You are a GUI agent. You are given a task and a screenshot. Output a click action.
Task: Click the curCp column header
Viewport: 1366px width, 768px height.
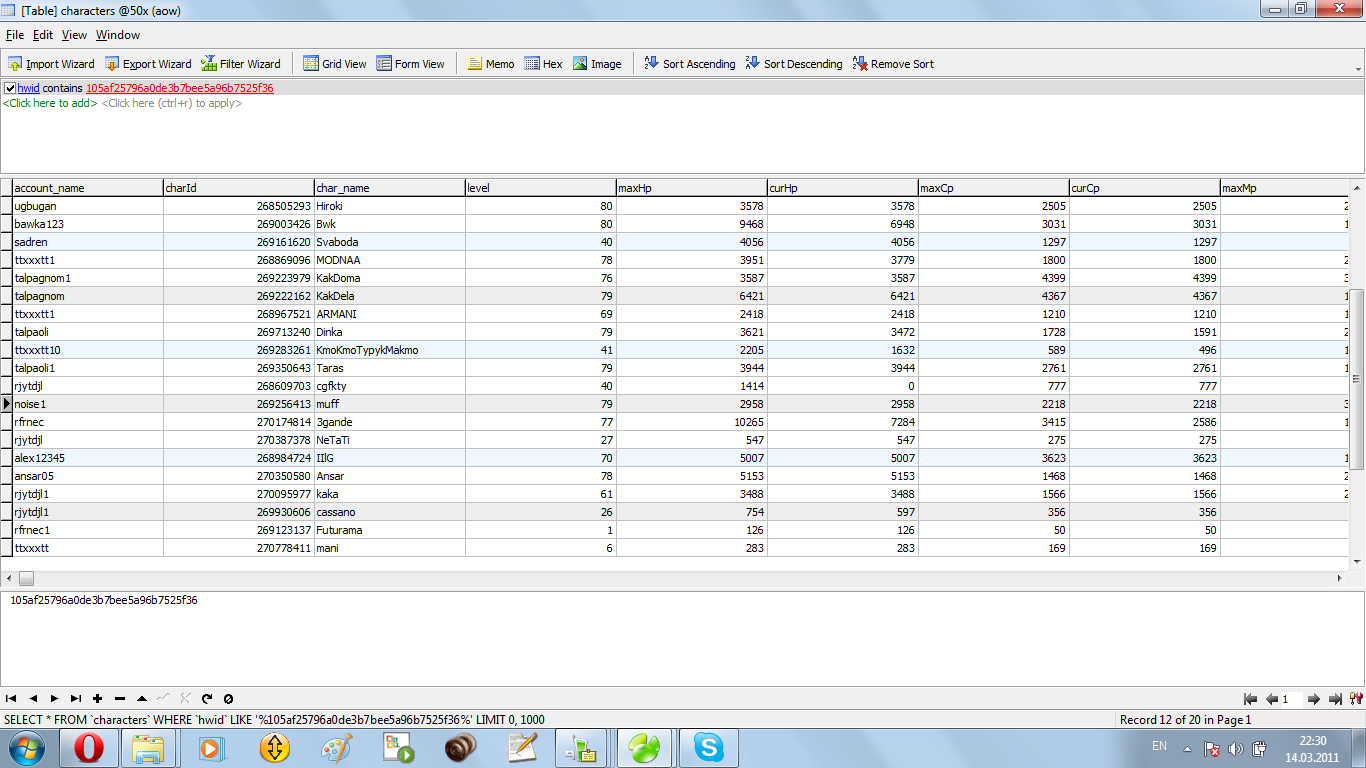pos(1144,188)
